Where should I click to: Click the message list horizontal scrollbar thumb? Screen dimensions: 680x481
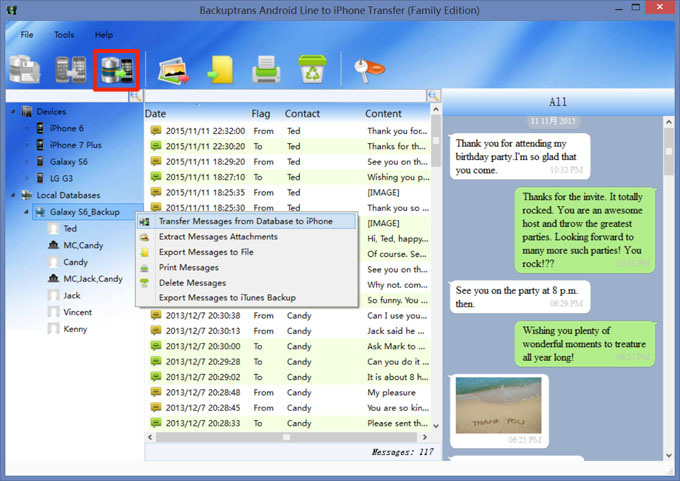tap(286, 437)
